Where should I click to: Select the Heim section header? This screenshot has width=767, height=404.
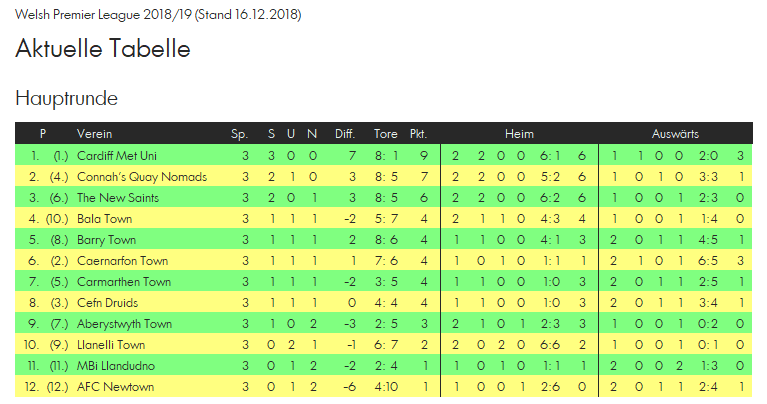(519, 134)
